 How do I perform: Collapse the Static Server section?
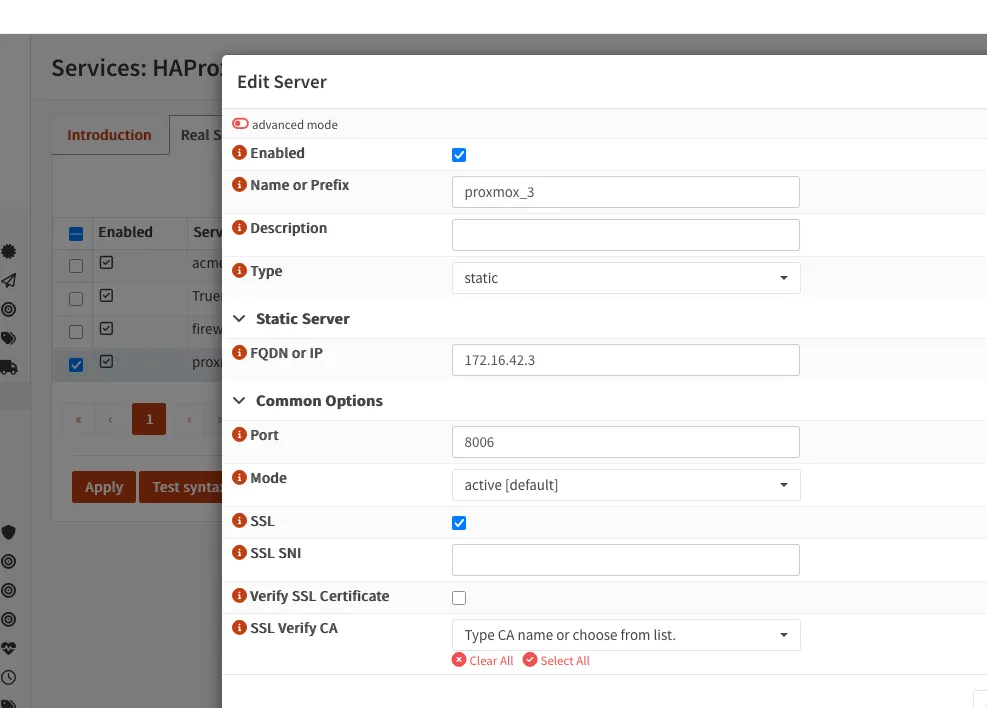[239, 319]
